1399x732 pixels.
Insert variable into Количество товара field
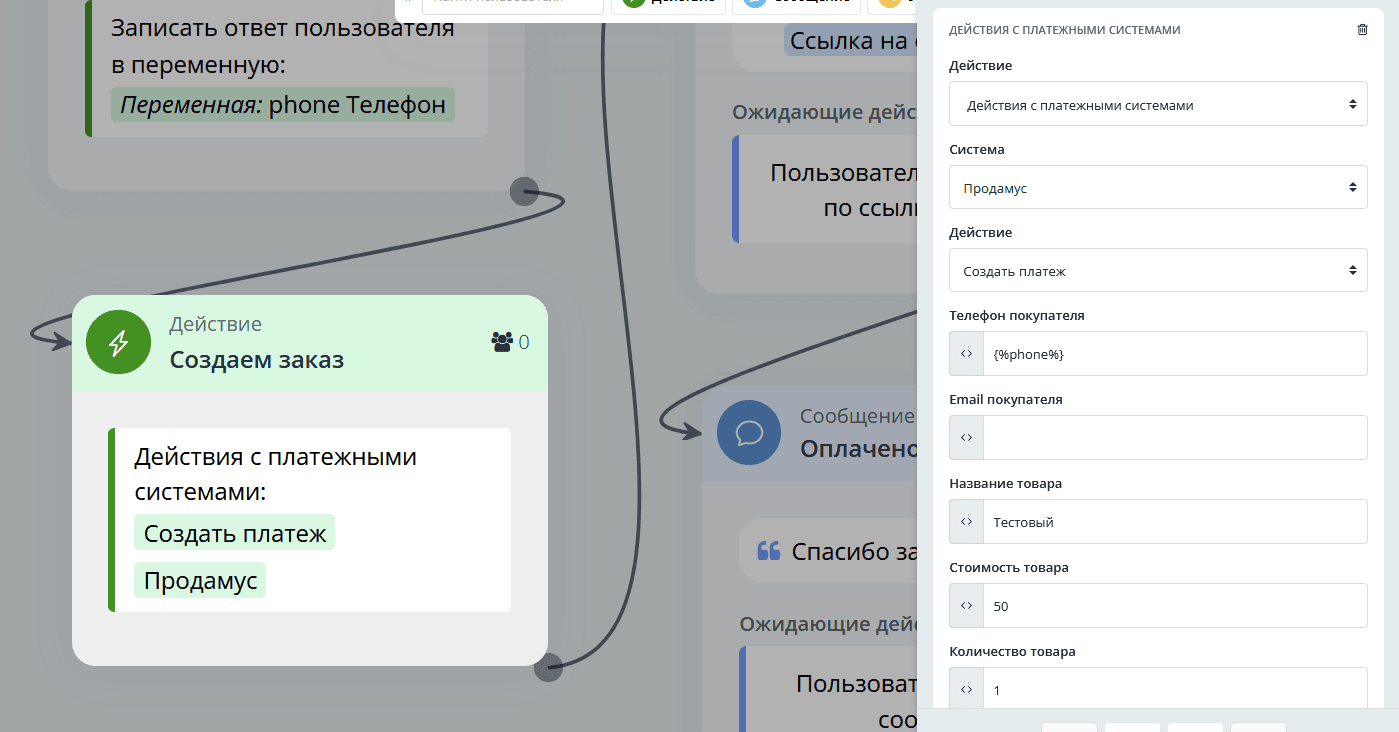tap(966, 690)
